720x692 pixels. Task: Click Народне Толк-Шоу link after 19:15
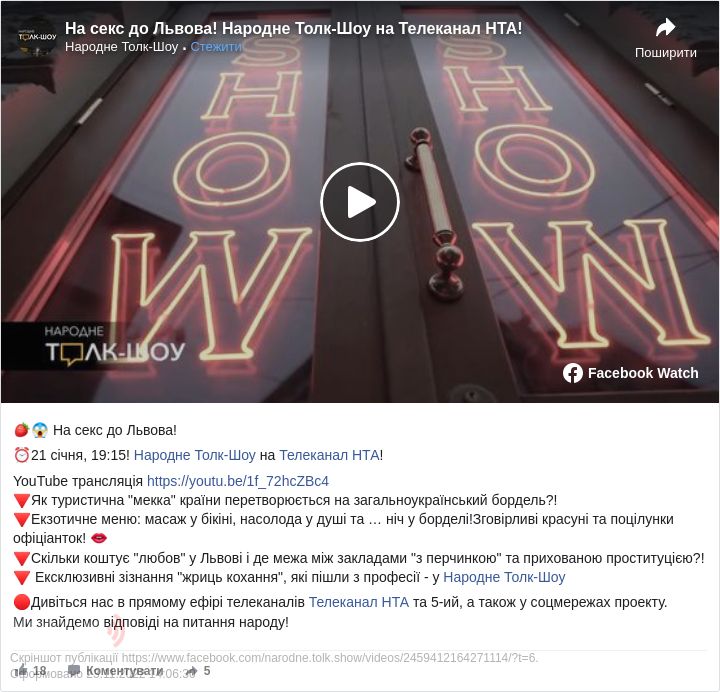[x=194, y=455]
